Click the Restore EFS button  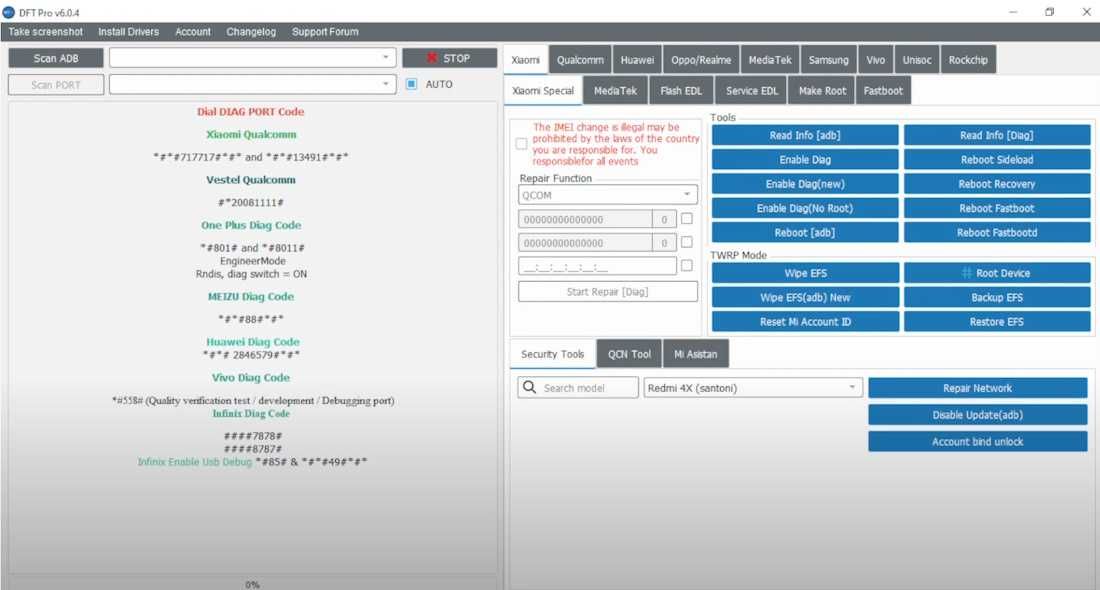[x=997, y=321]
